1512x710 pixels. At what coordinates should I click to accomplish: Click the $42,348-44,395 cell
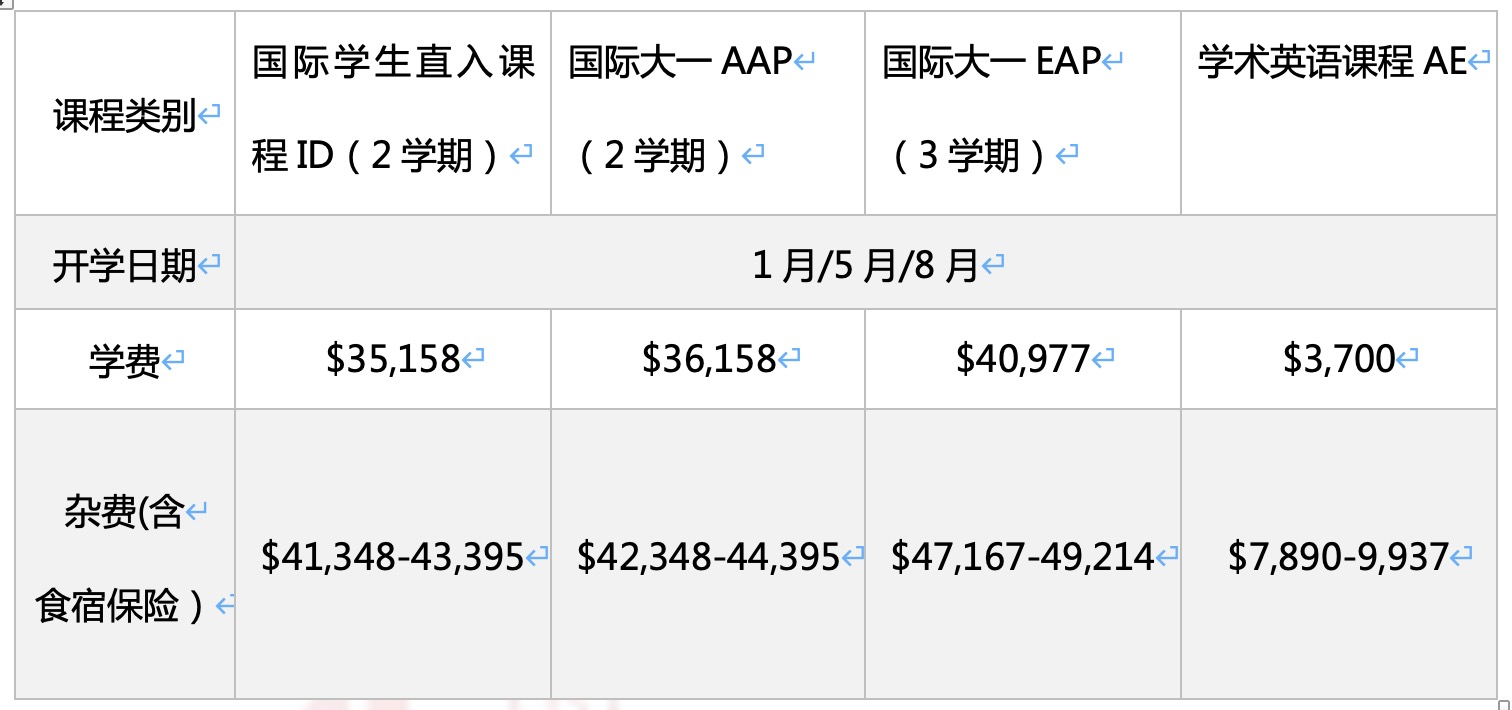(708, 557)
